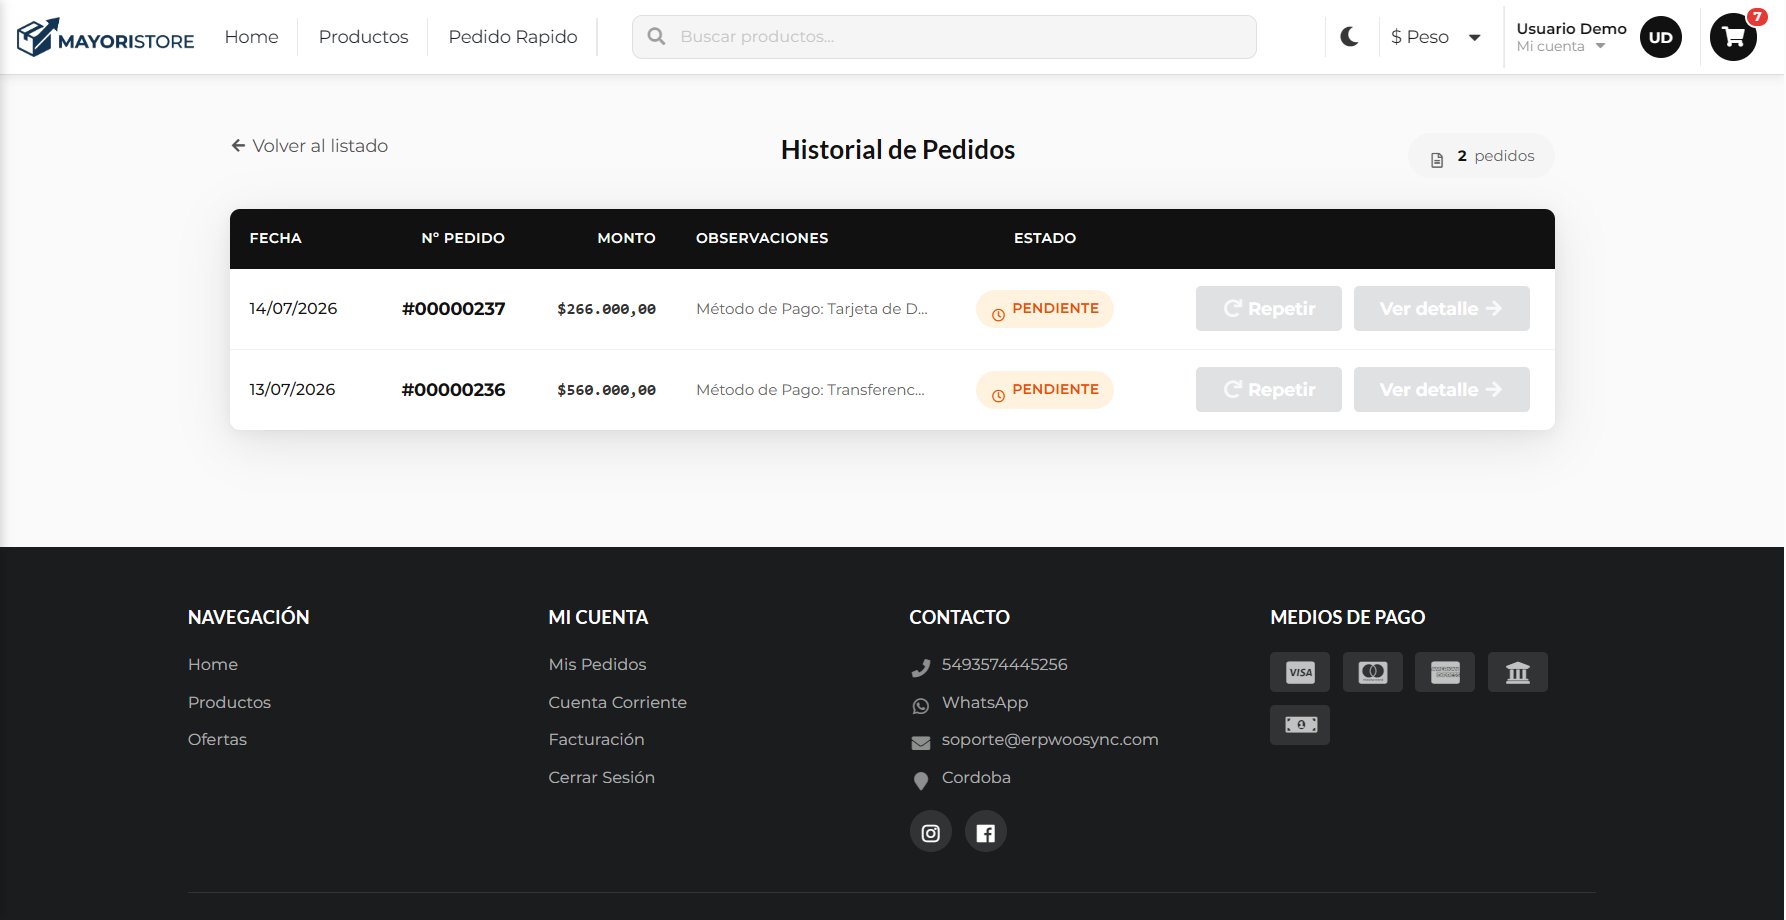Click the WhatsApp contact link
The image size is (1786, 920).
click(x=985, y=702)
